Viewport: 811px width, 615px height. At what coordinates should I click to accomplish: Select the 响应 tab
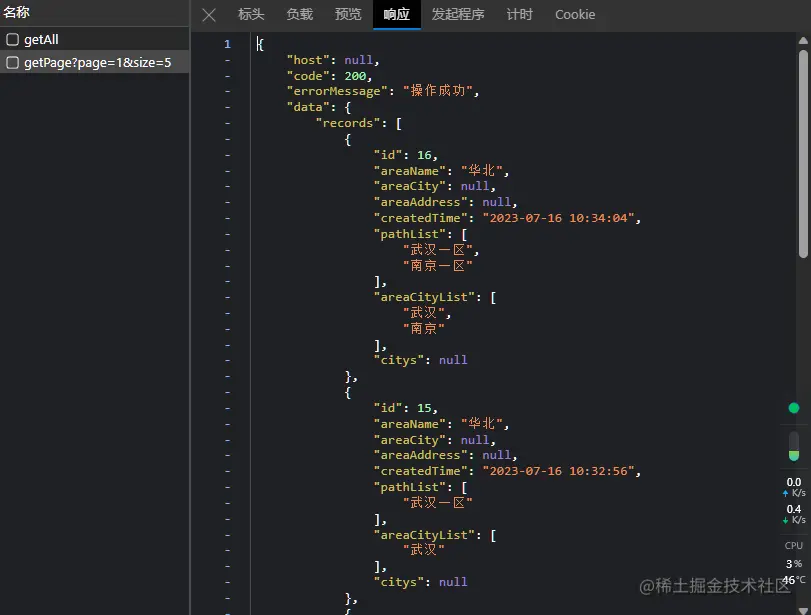point(397,14)
